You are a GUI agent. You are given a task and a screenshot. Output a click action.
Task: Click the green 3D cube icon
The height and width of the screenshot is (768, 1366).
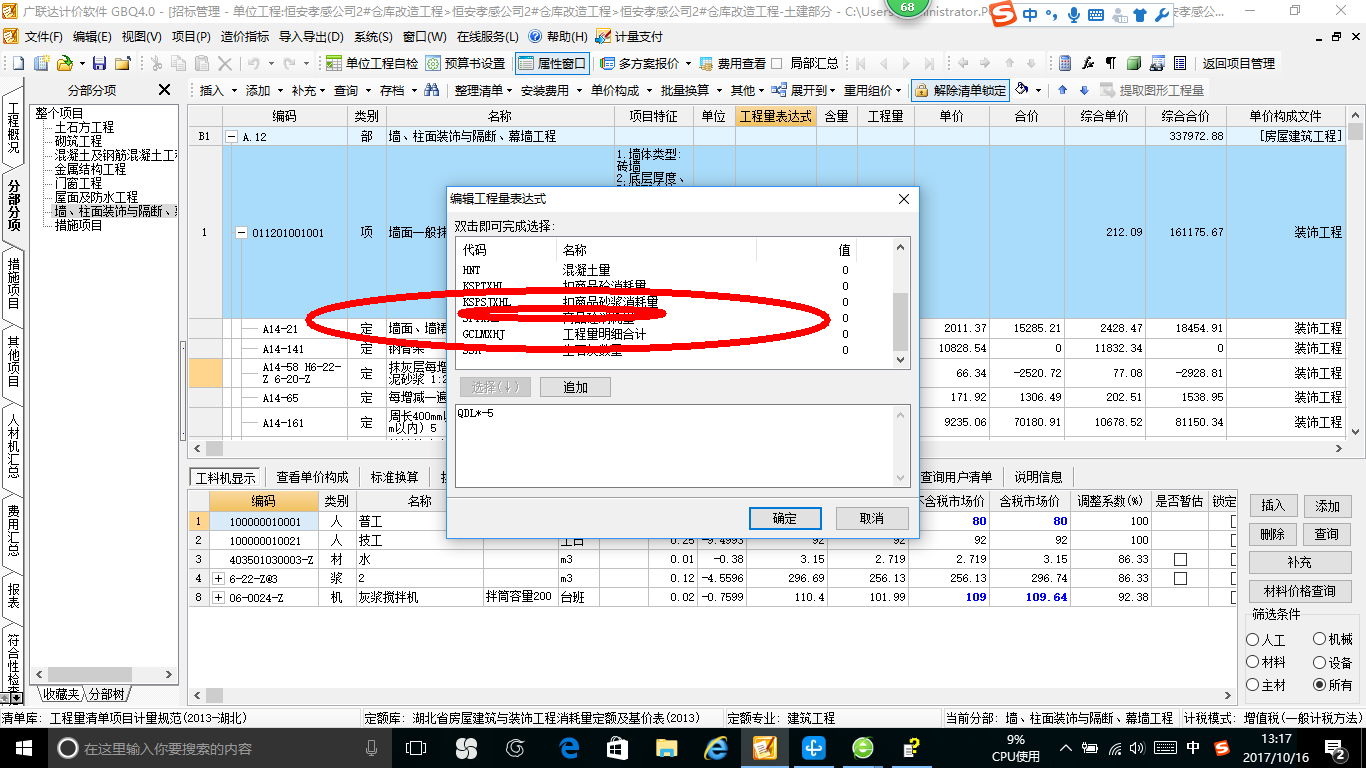click(1134, 63)
